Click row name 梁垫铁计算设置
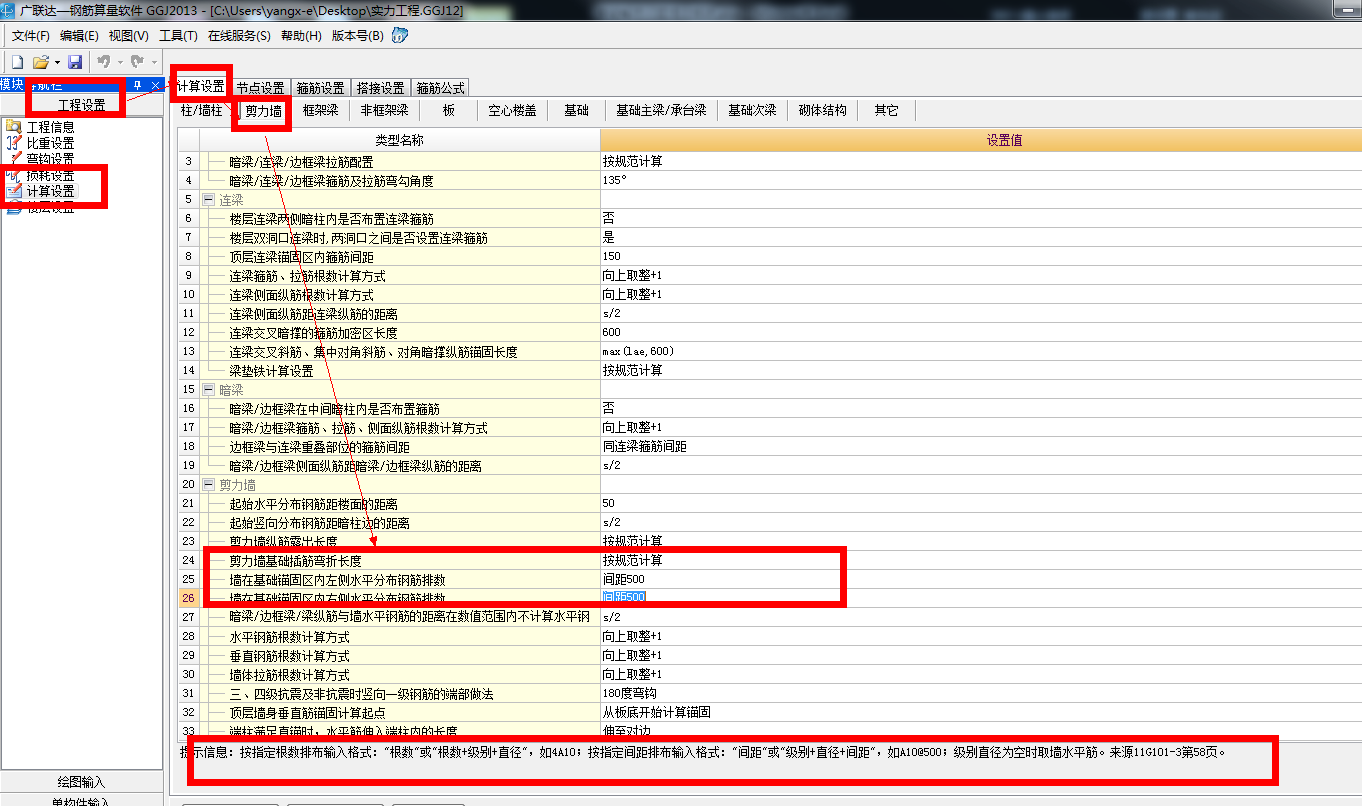Image resolution: width=1362 pixels, height=806 pixels. point(271,371)
